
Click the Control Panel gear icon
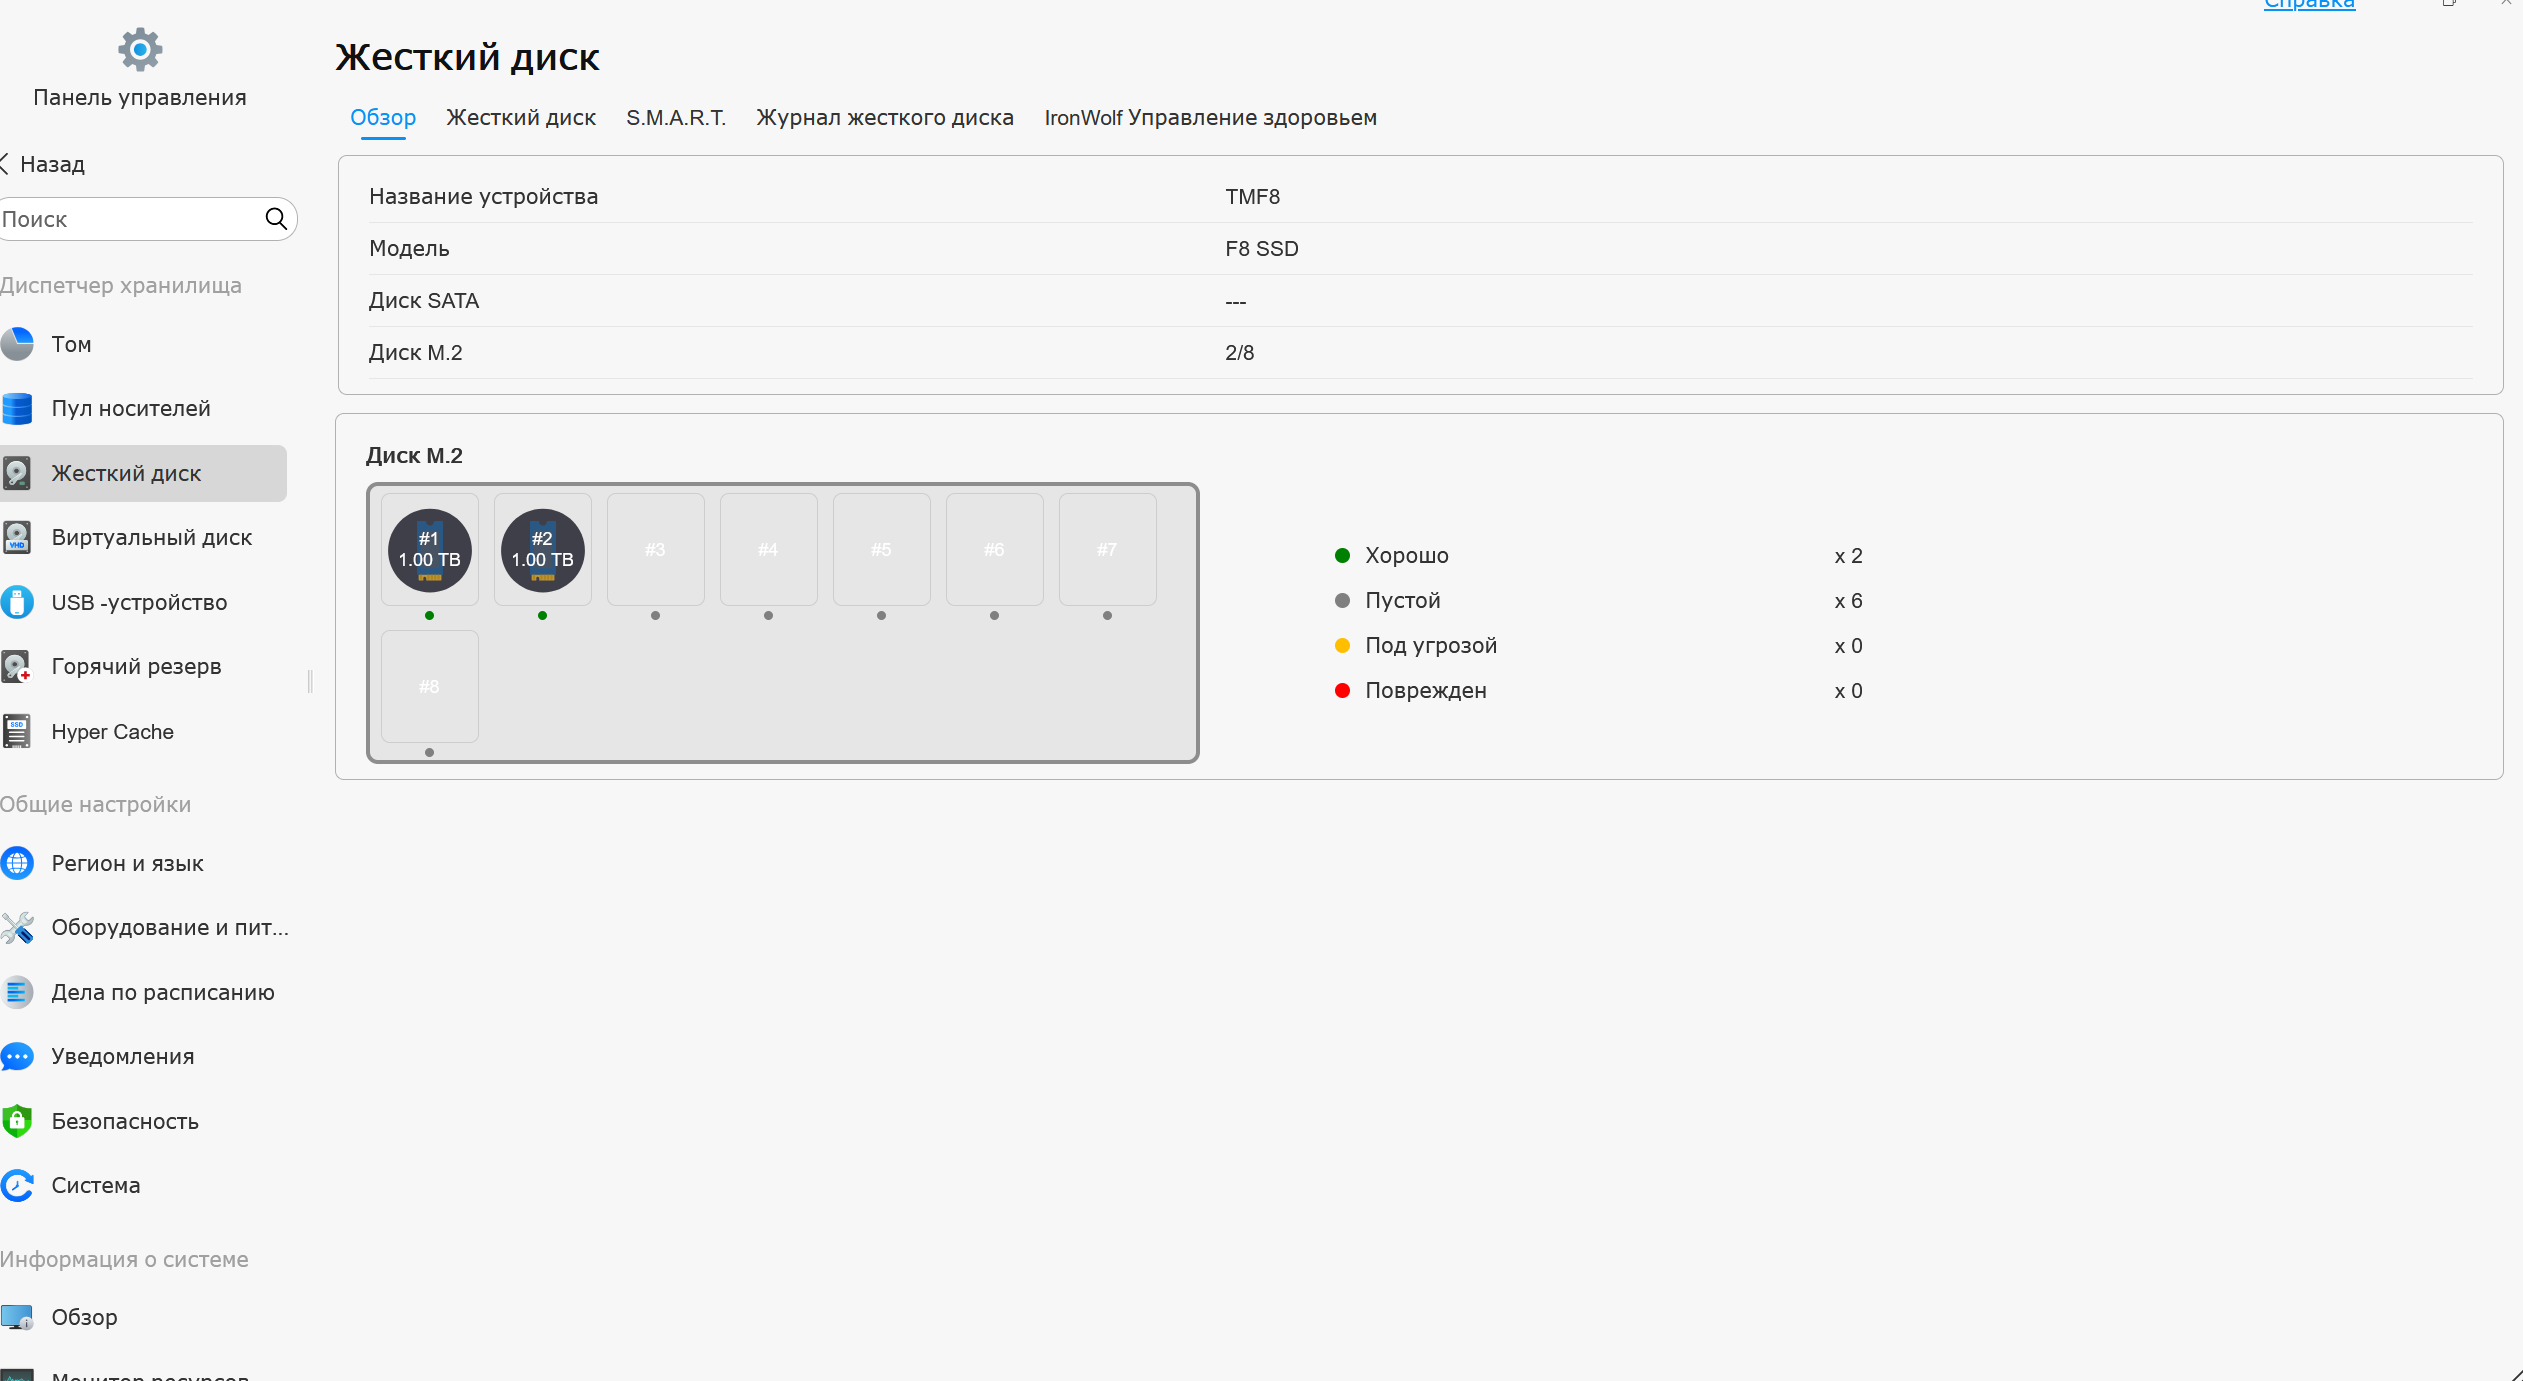point(140,49)
